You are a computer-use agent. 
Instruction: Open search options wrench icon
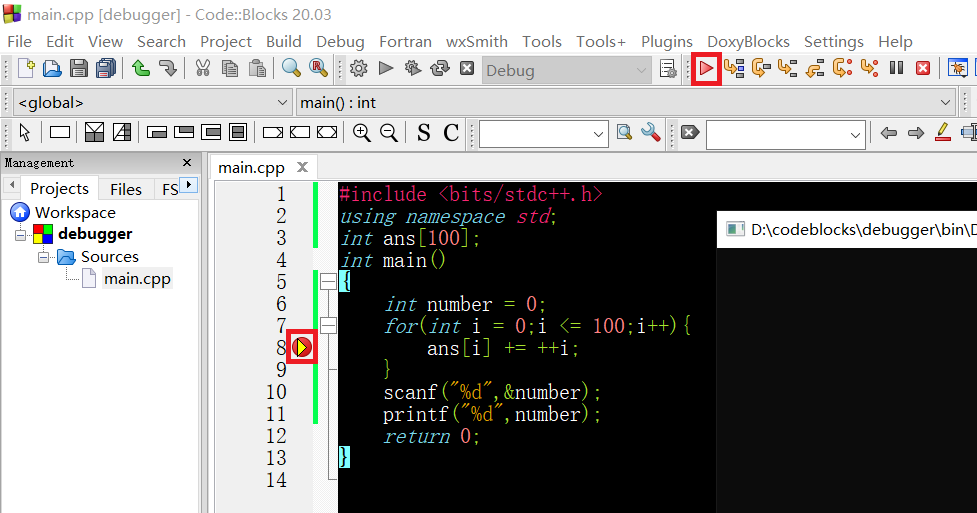[x=651, y=132]
